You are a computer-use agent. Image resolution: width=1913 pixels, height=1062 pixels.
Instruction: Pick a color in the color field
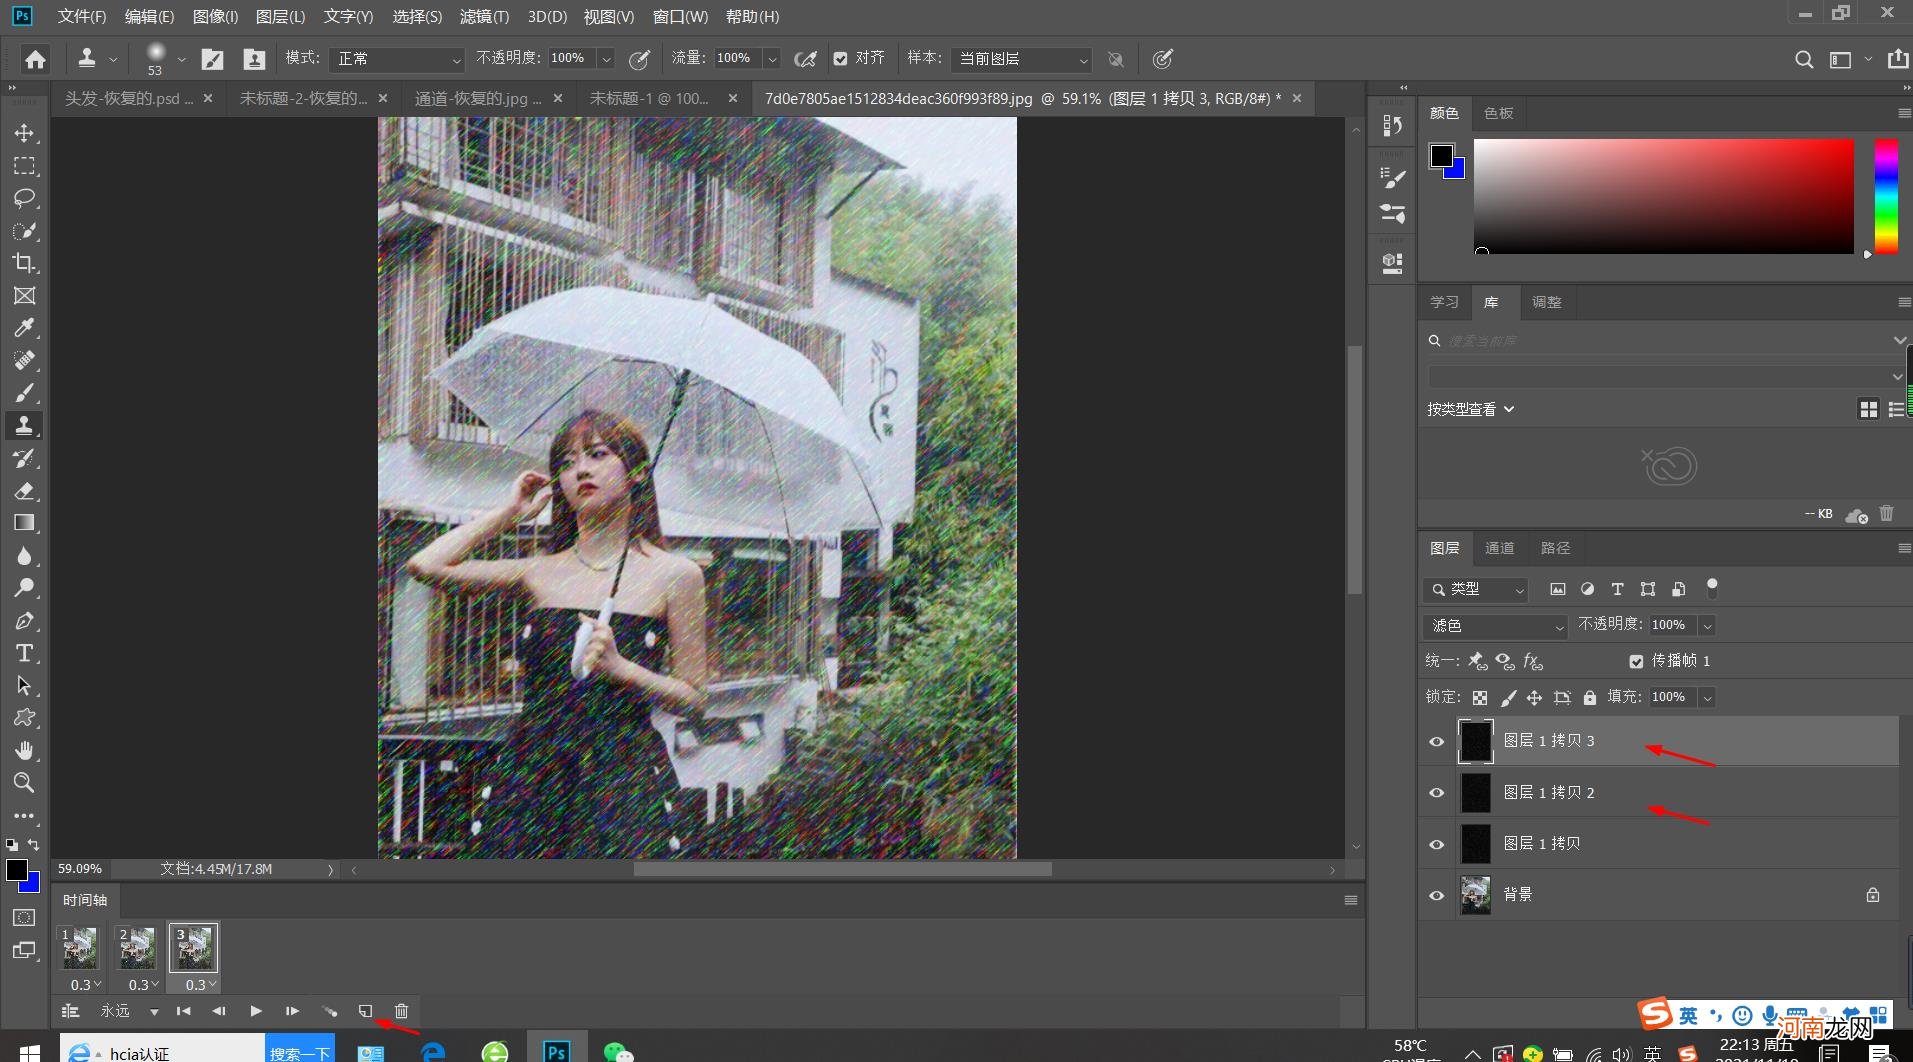click(1663, 196)
